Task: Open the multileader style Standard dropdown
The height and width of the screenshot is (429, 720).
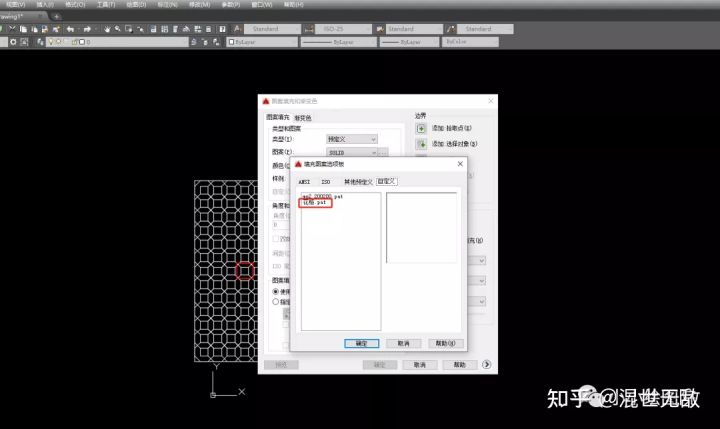Action: click(485, 29)
